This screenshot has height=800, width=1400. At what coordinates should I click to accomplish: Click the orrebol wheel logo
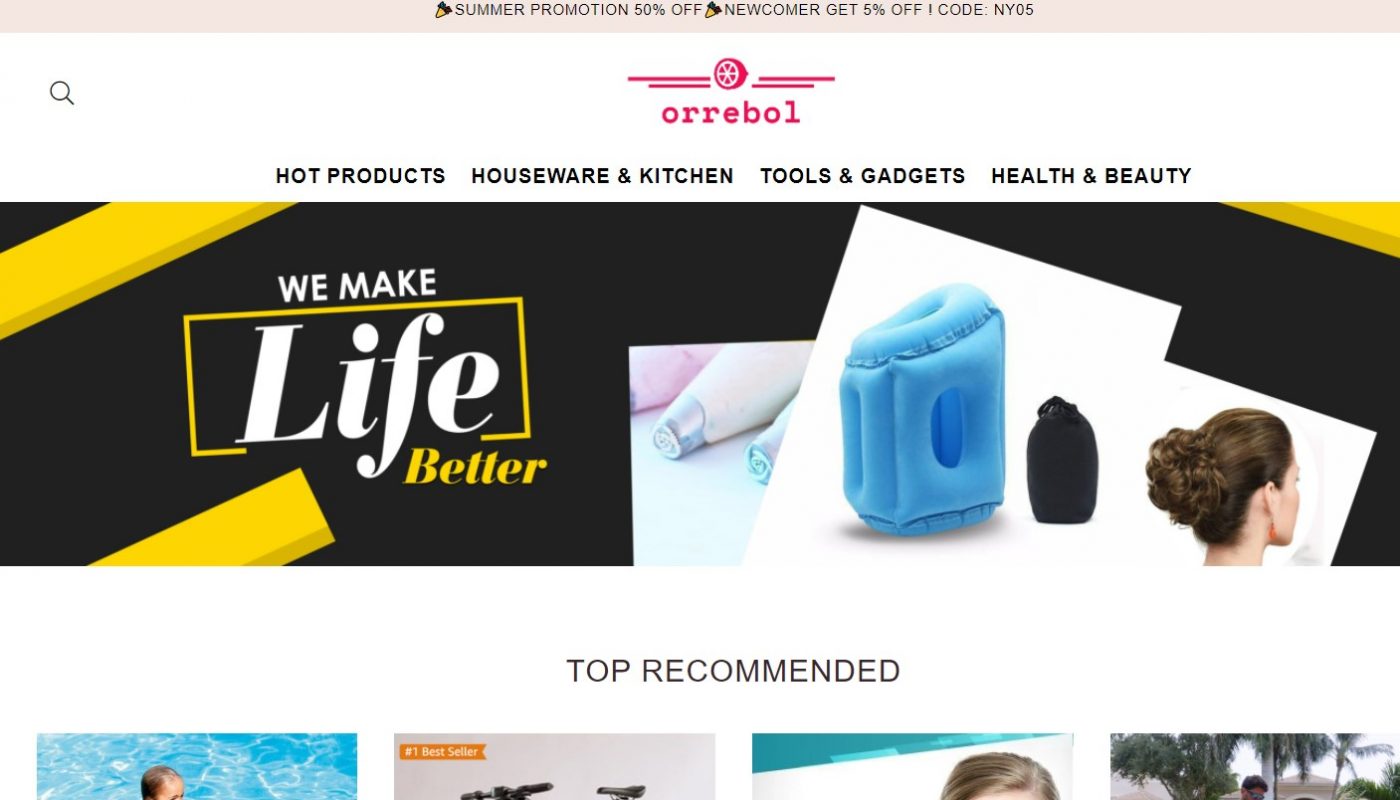click(731, 91)
